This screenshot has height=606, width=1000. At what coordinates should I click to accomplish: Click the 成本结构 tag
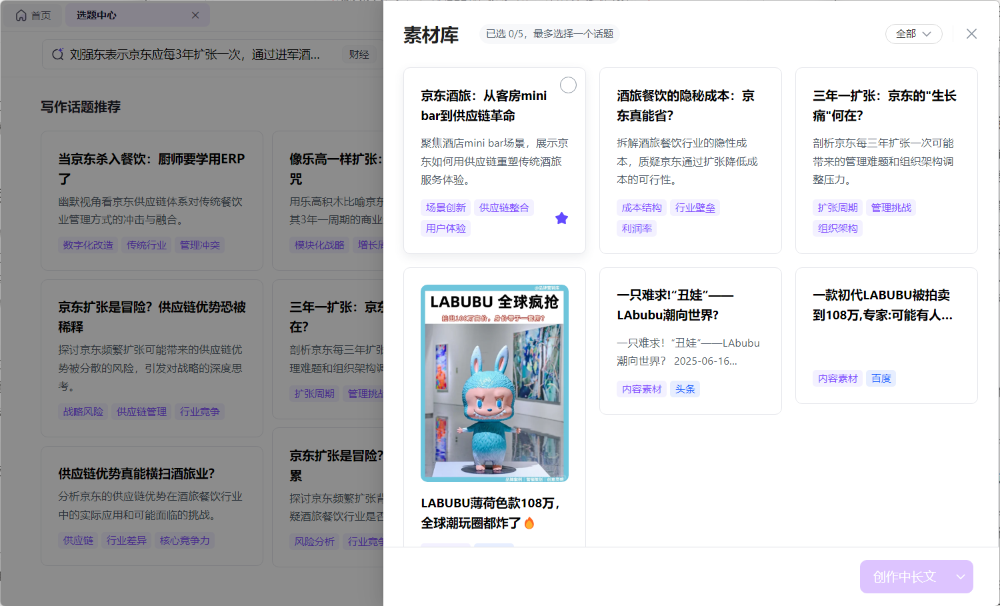641,207
